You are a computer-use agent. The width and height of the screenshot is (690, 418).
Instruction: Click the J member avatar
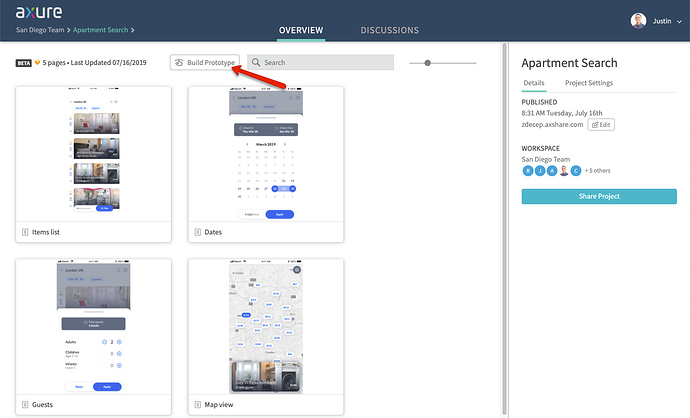(540, 171)
